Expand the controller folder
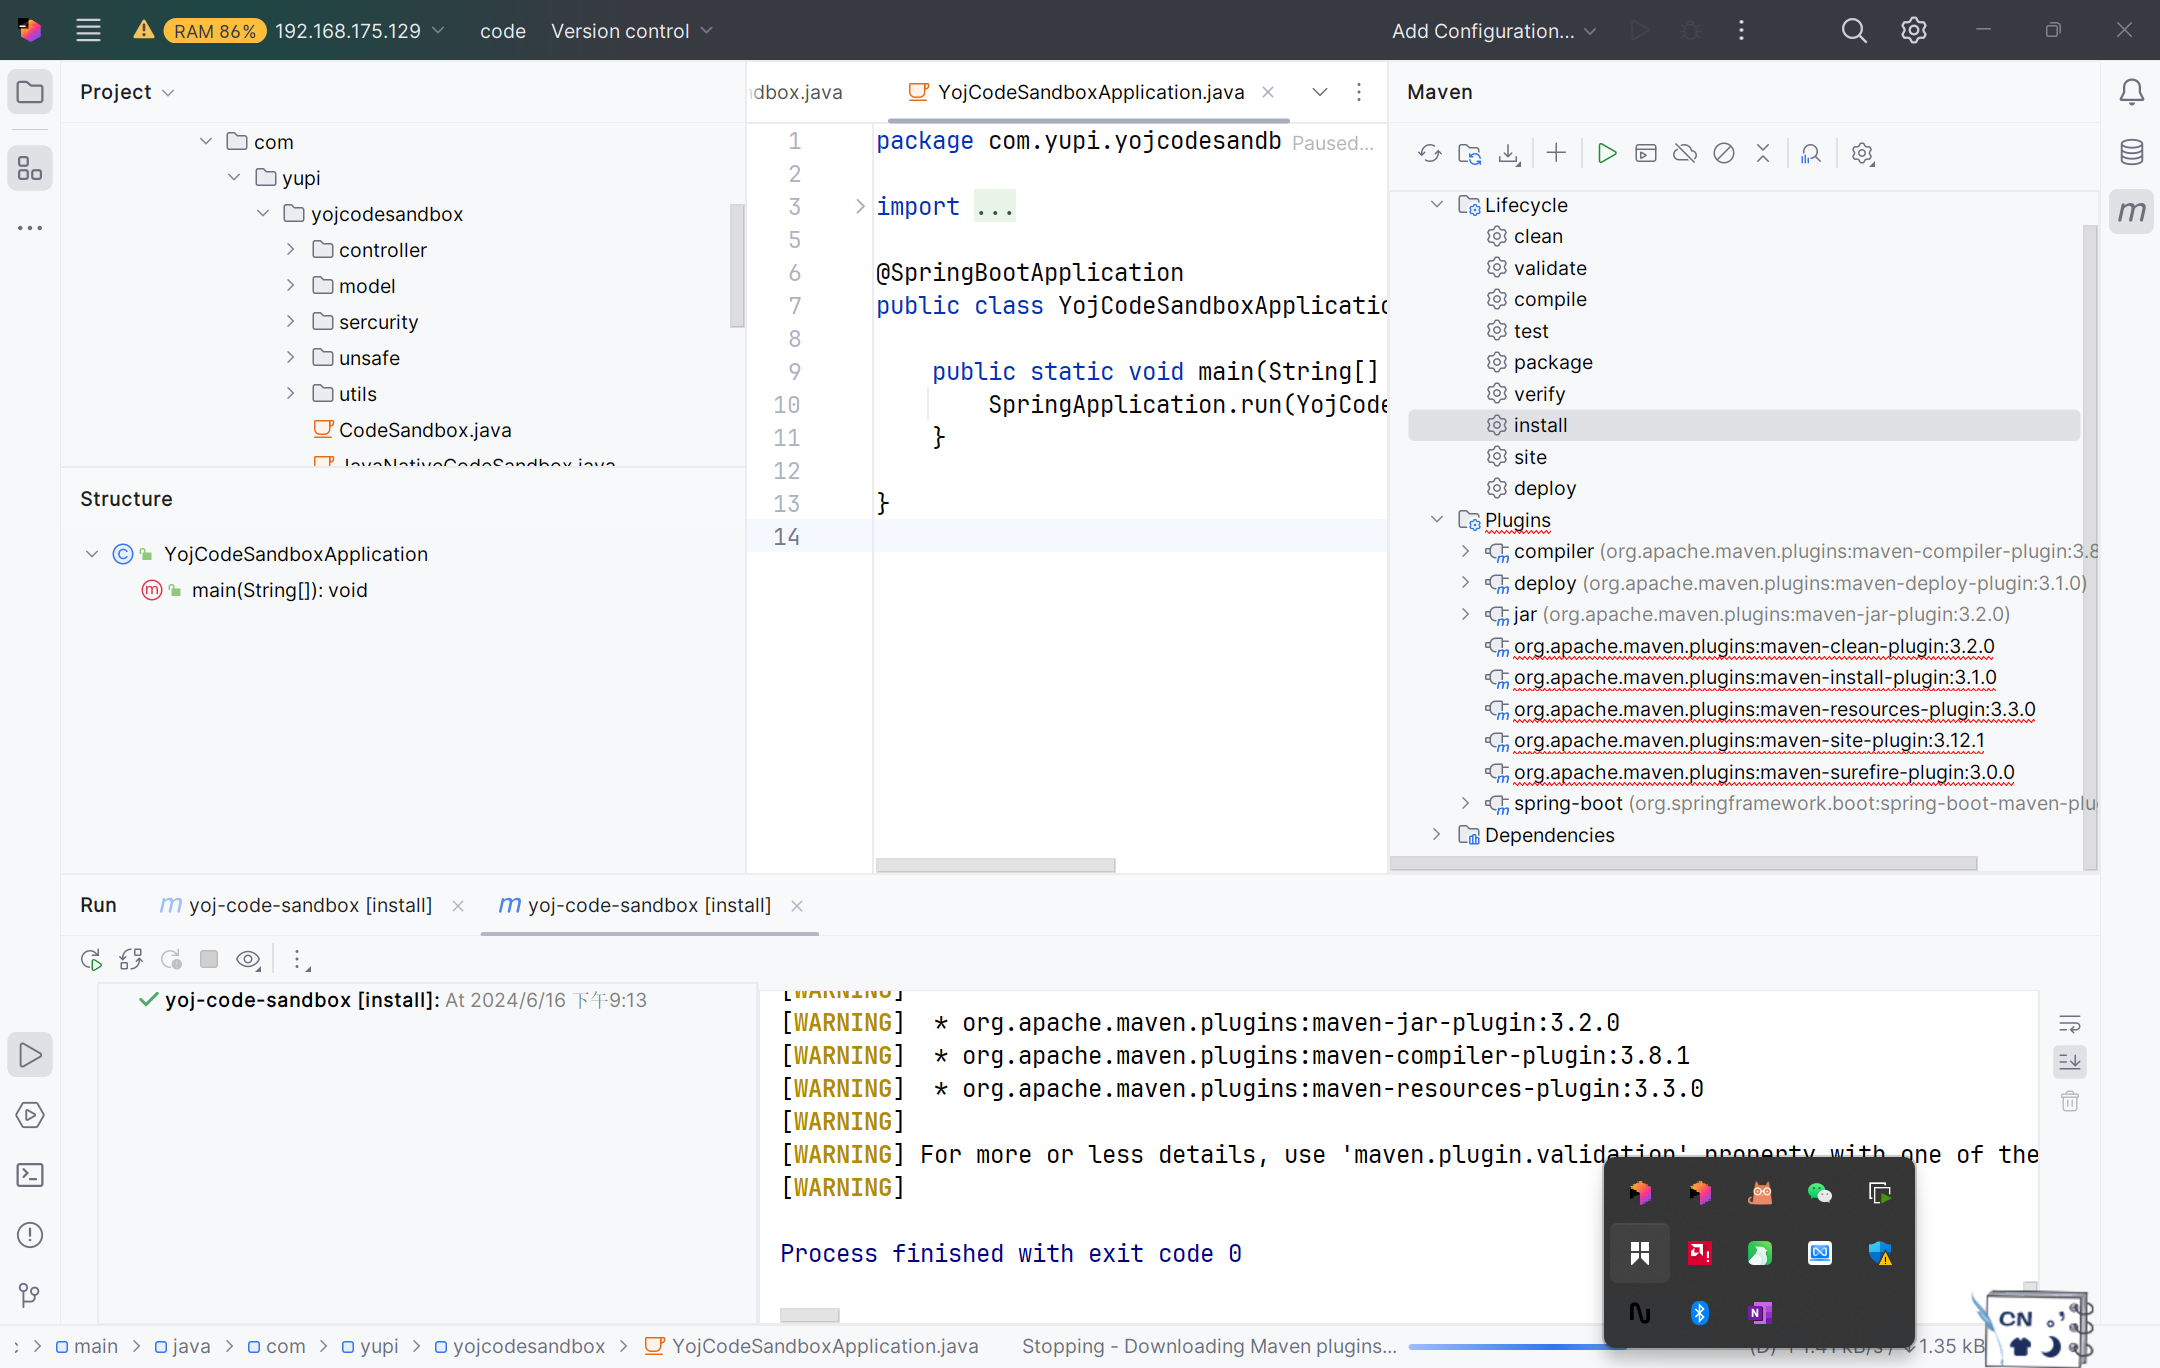Screen dimensions: 2160x1368 291,250
